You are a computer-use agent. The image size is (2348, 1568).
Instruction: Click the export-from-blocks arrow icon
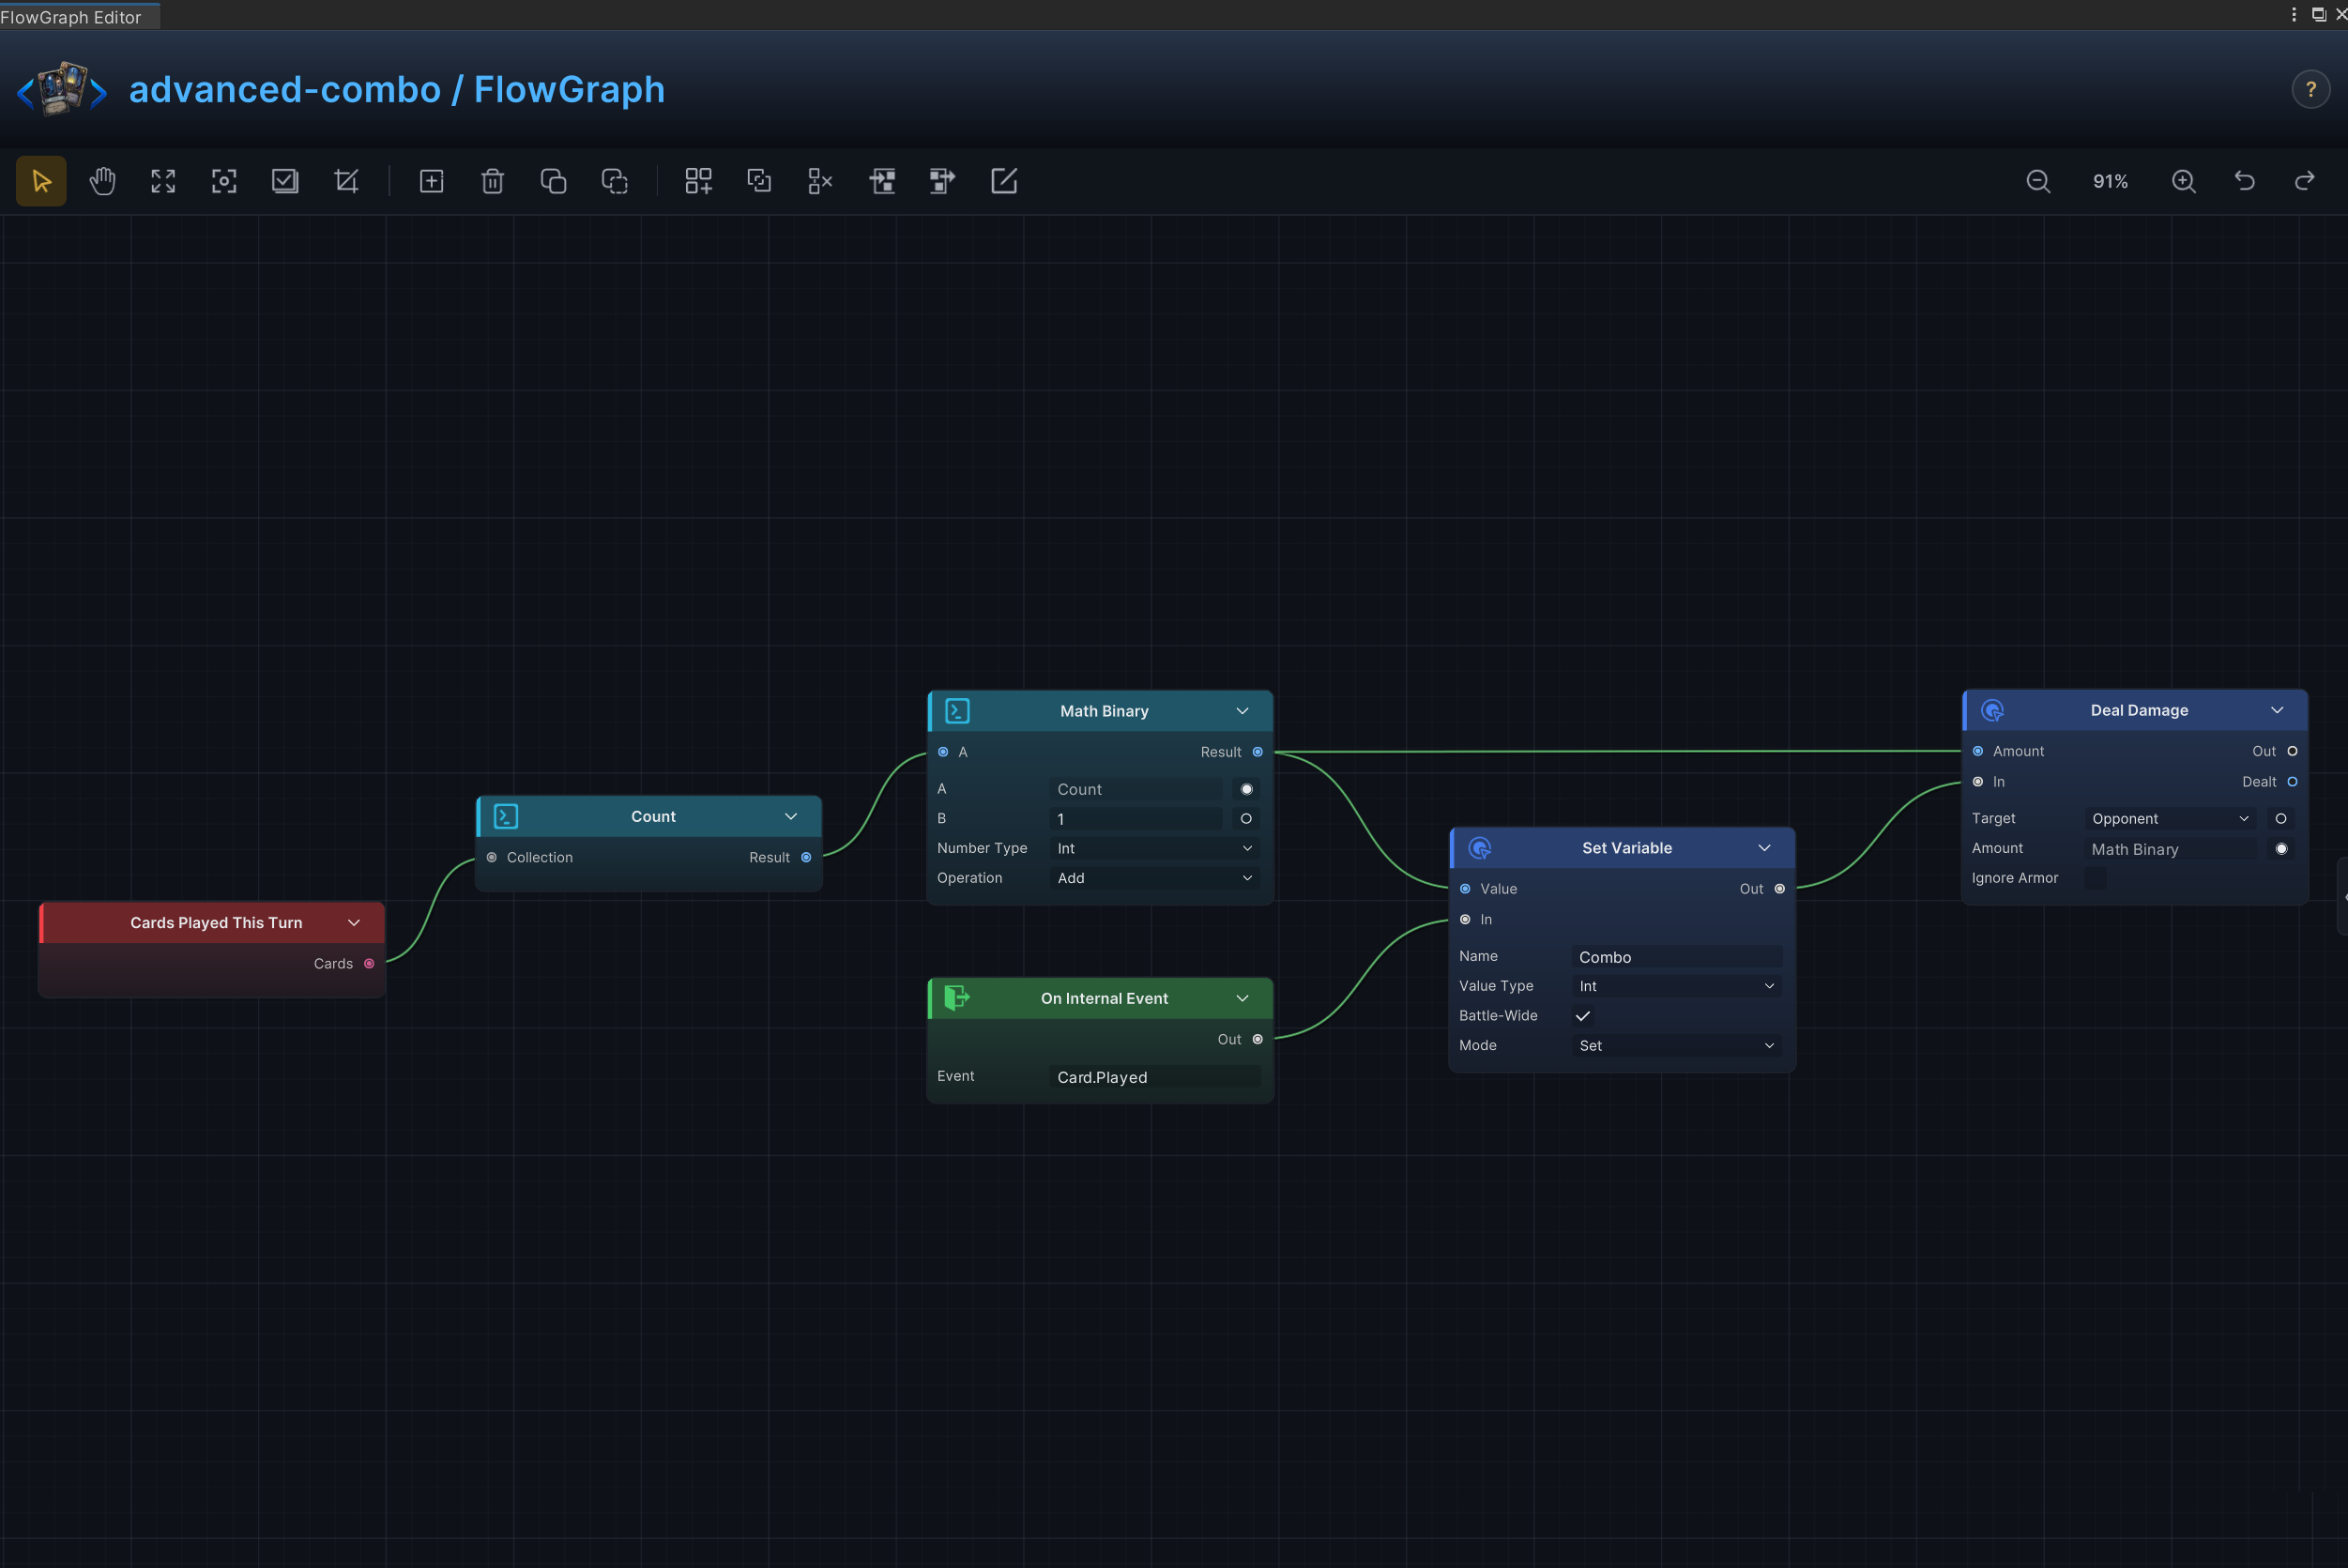click(942, 181)
